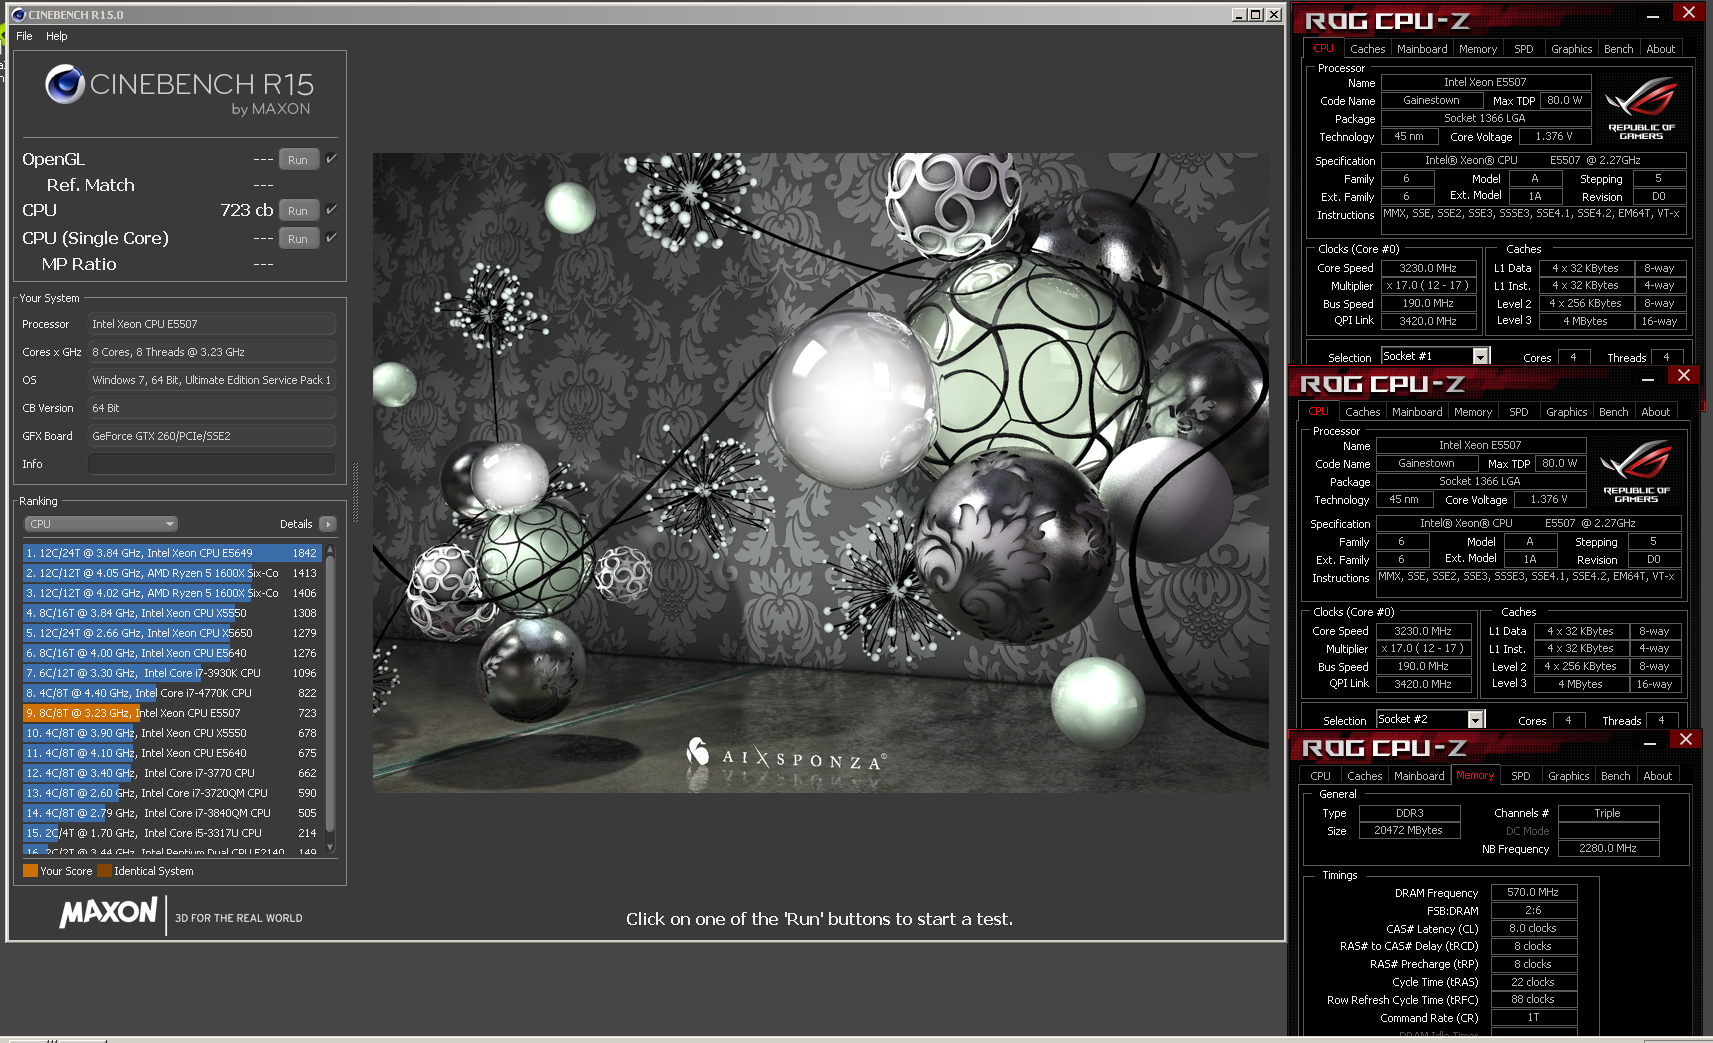Viewport: 1713px width, 1043px height.
Task: Run the CPU benchmark test
Action: (x=298, y=211)
